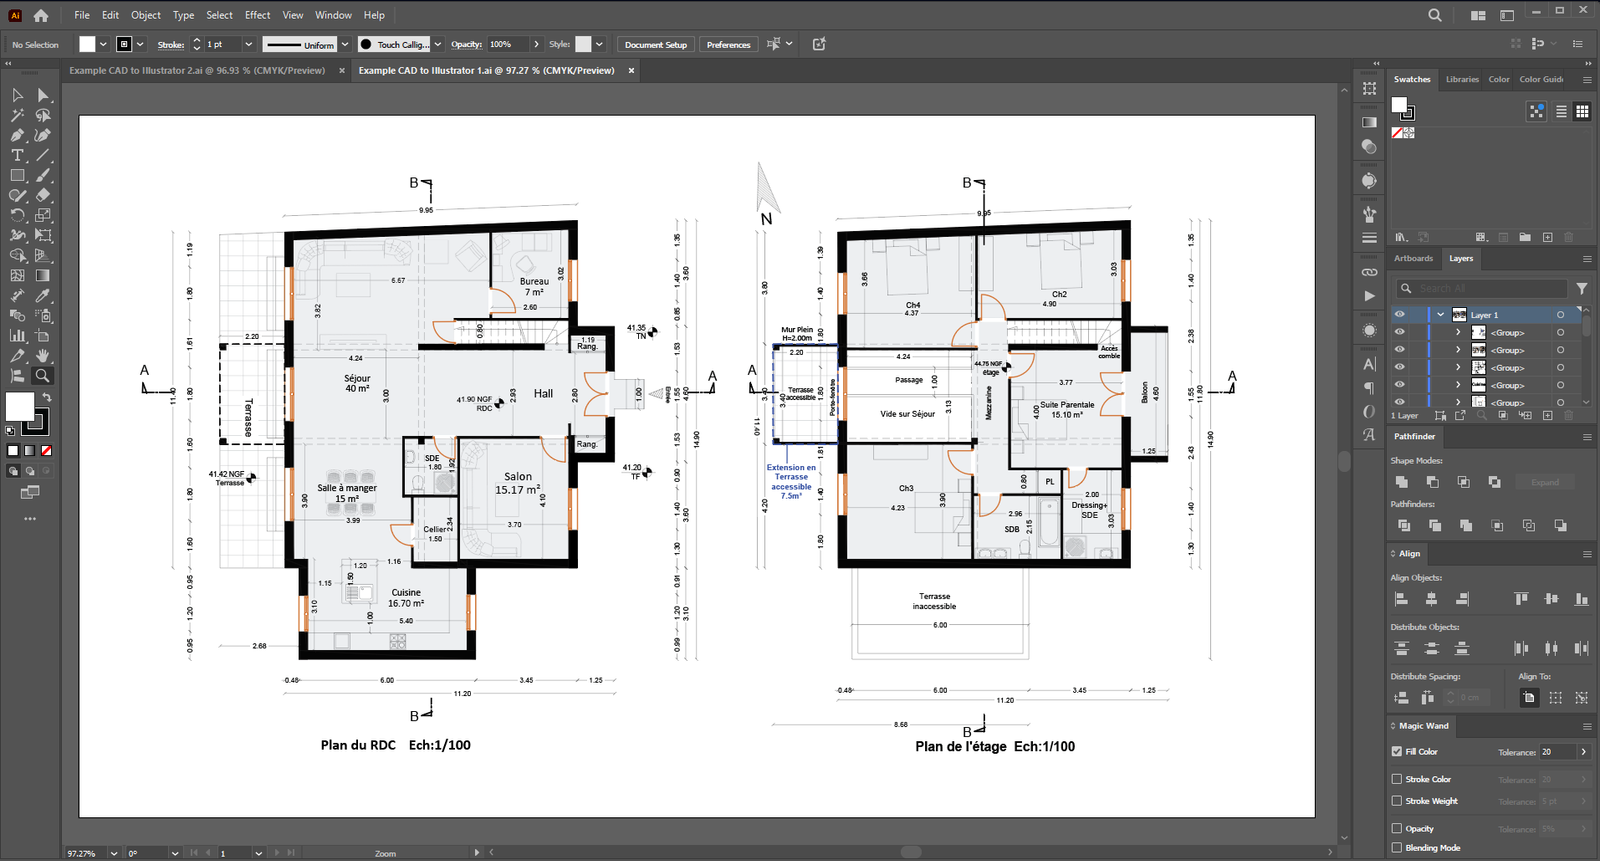This screenshot has height=861, width=1600.
Task: Click the None swatch in Swatches panel
Action: click(x=1398, y=133)
